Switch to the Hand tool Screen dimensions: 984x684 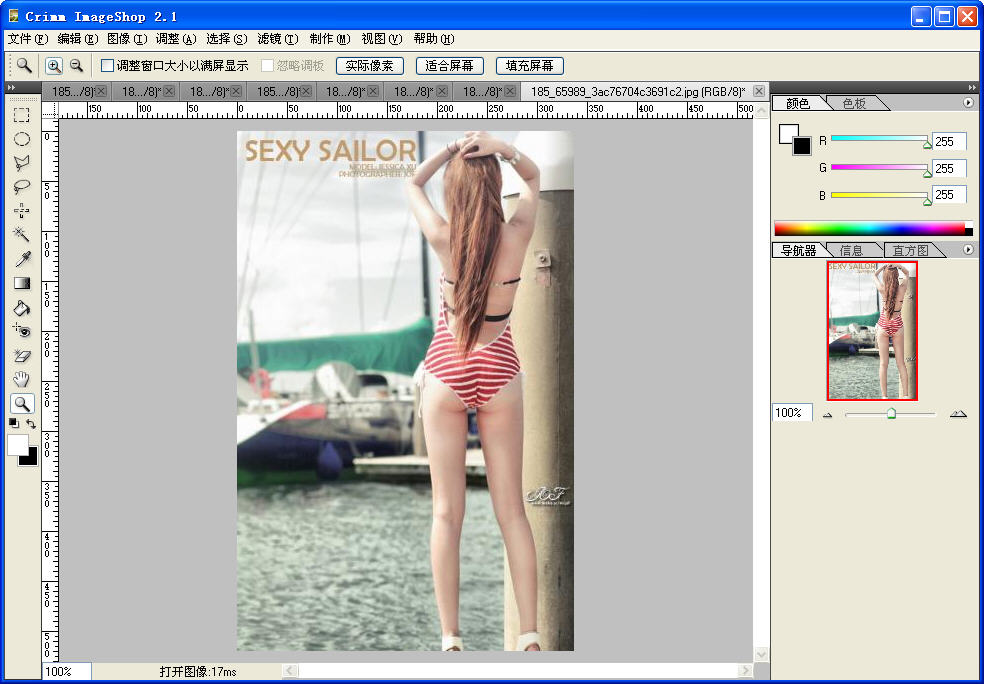coord(21,379)
